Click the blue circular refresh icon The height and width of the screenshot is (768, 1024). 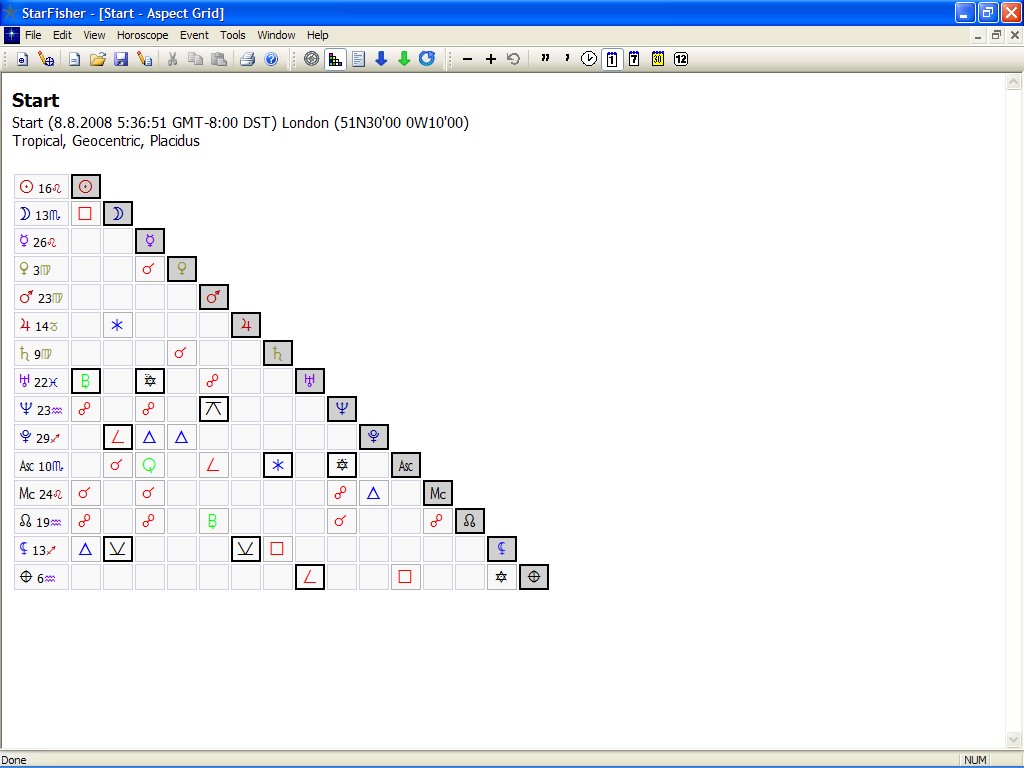(427, 59)
